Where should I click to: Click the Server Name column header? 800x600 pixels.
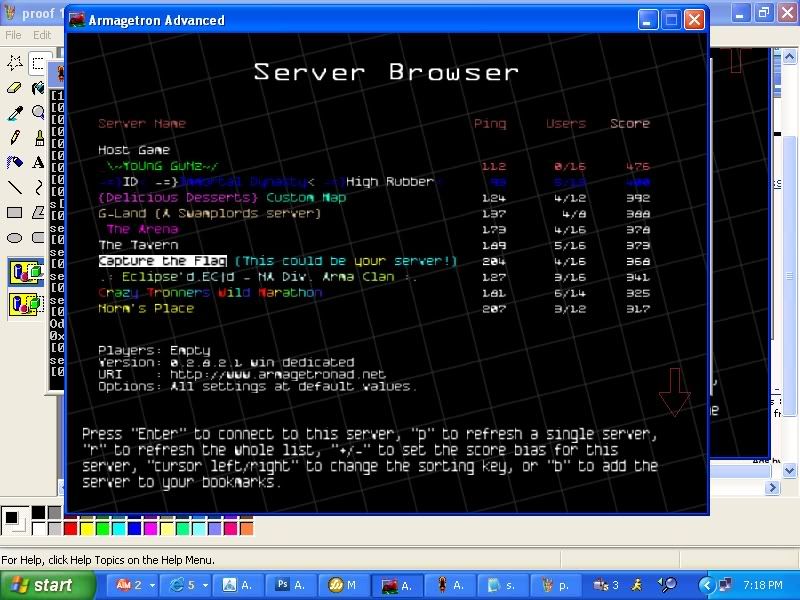tap(142, 123)
